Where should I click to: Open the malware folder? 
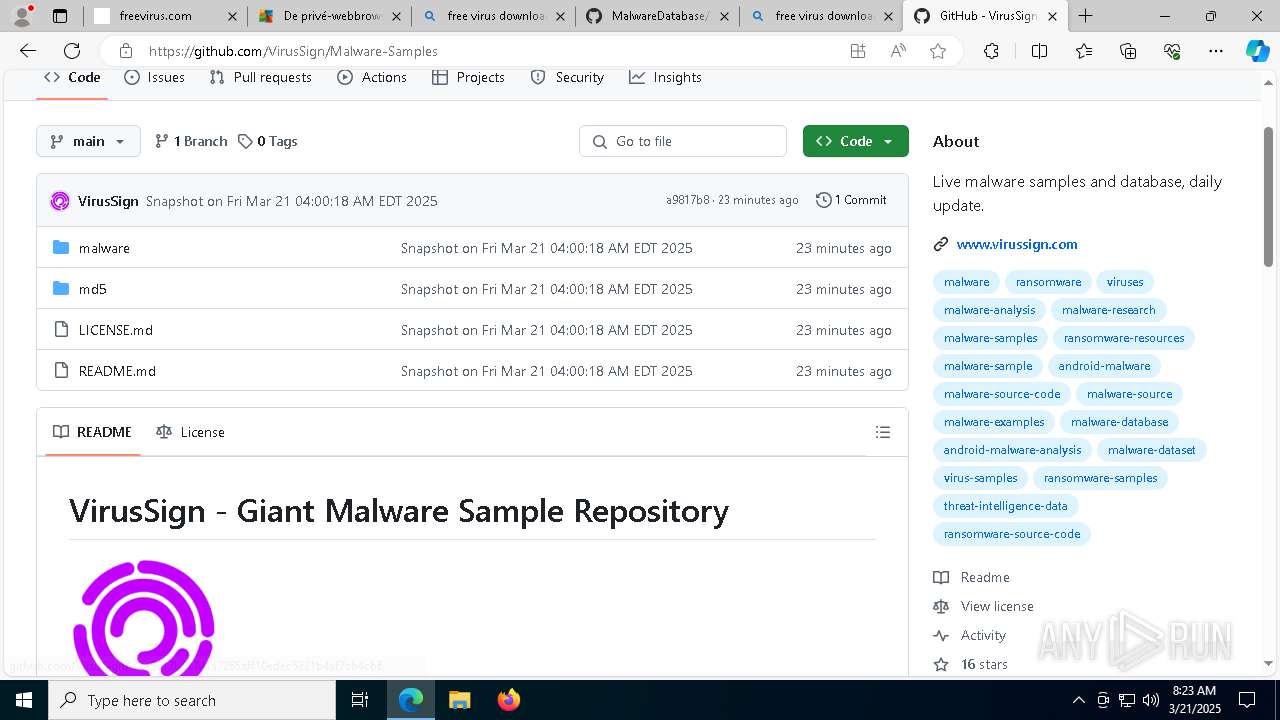point(104,248)
